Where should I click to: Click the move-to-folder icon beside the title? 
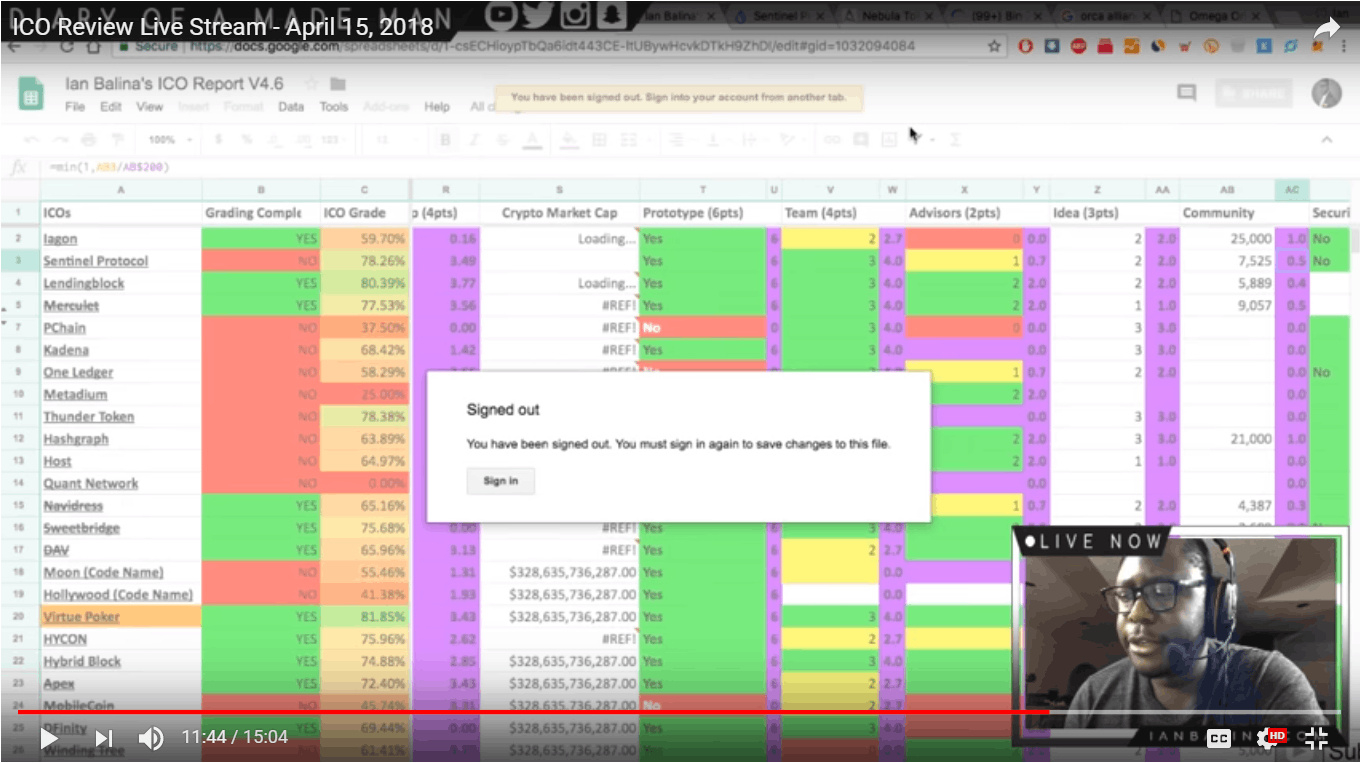(338, 84)
